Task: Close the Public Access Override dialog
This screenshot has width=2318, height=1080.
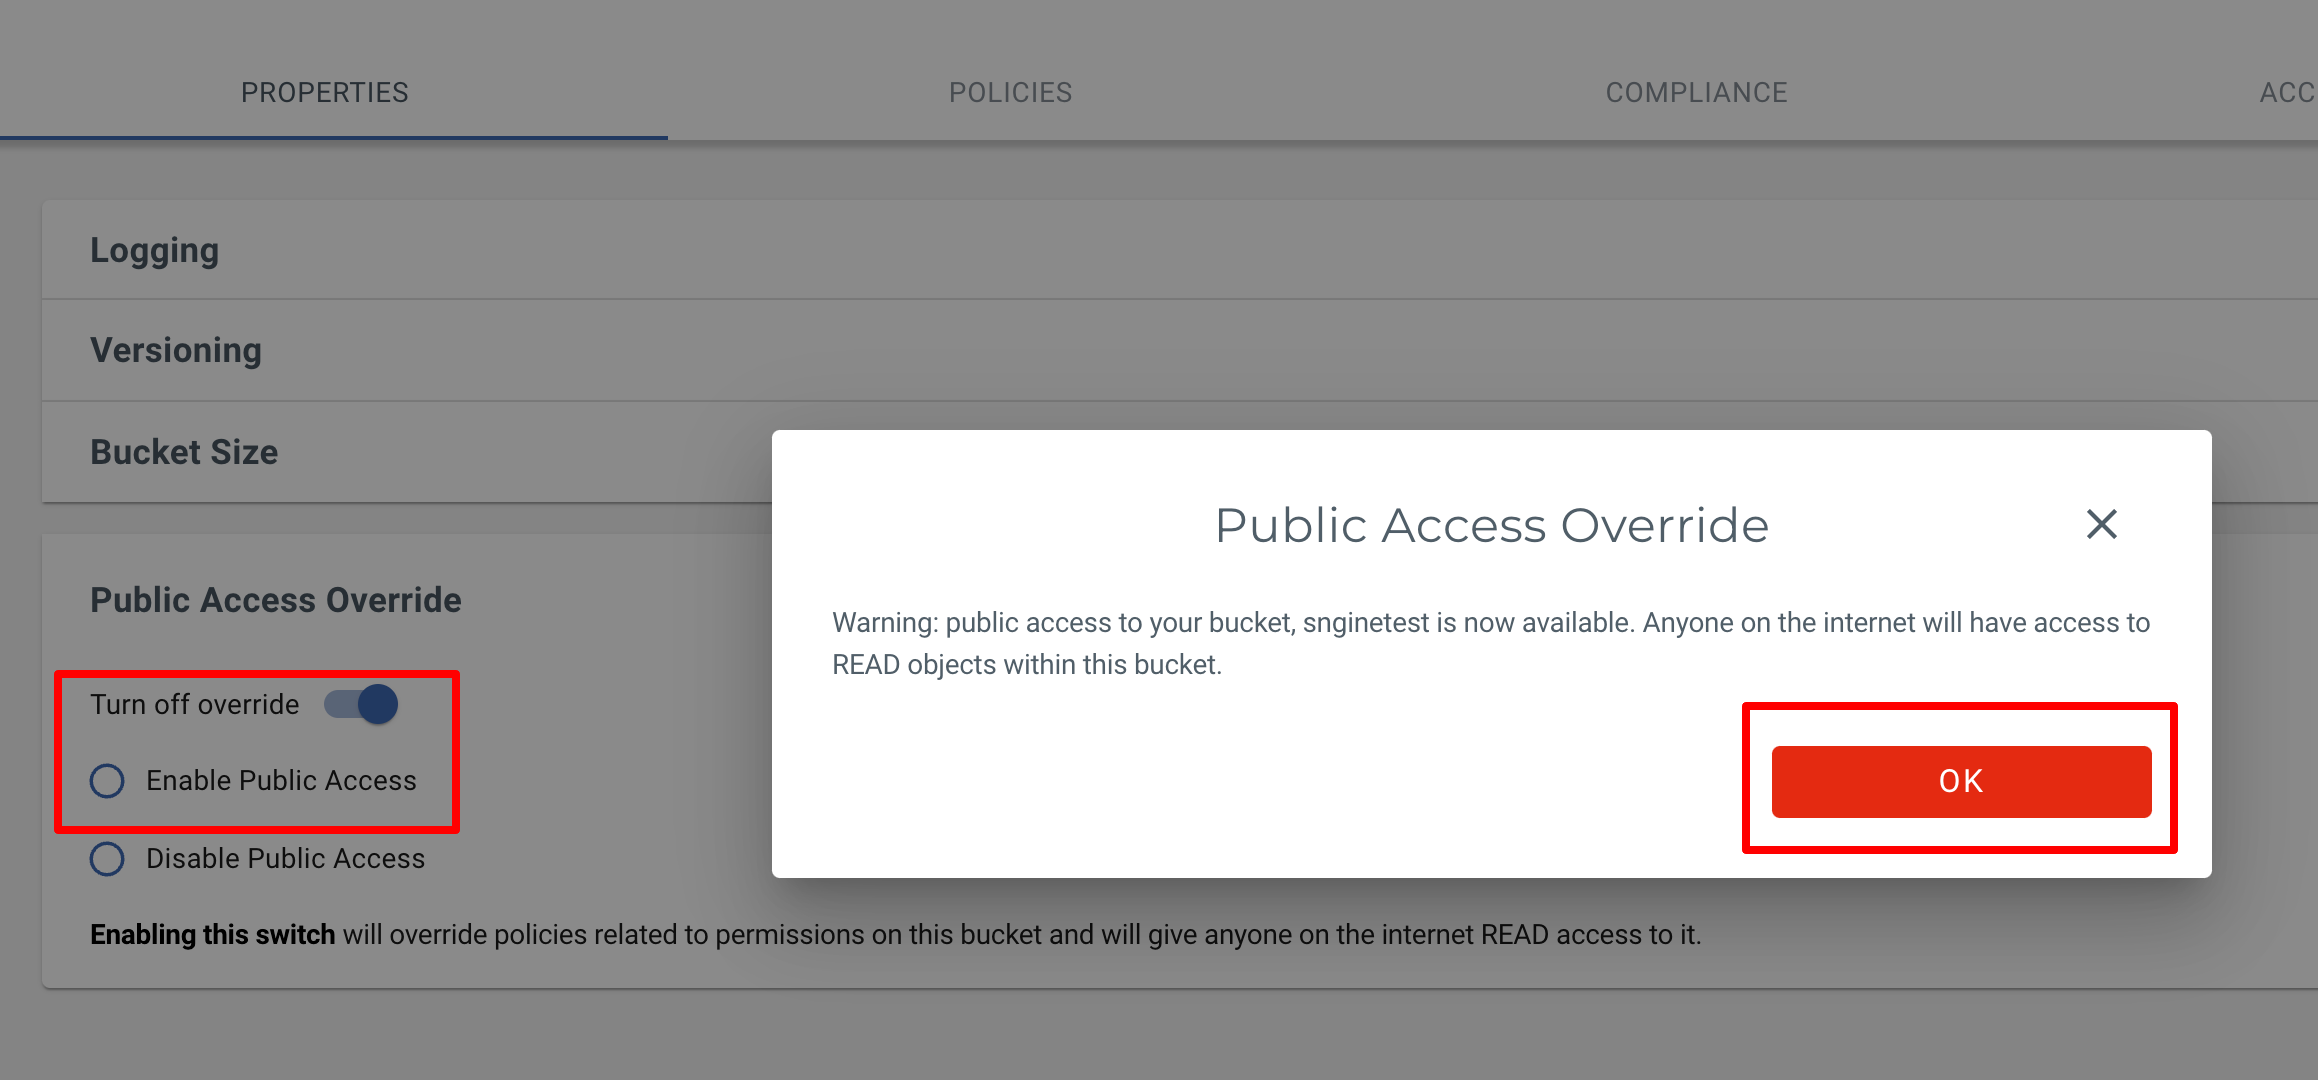Action: point(2101,524)
